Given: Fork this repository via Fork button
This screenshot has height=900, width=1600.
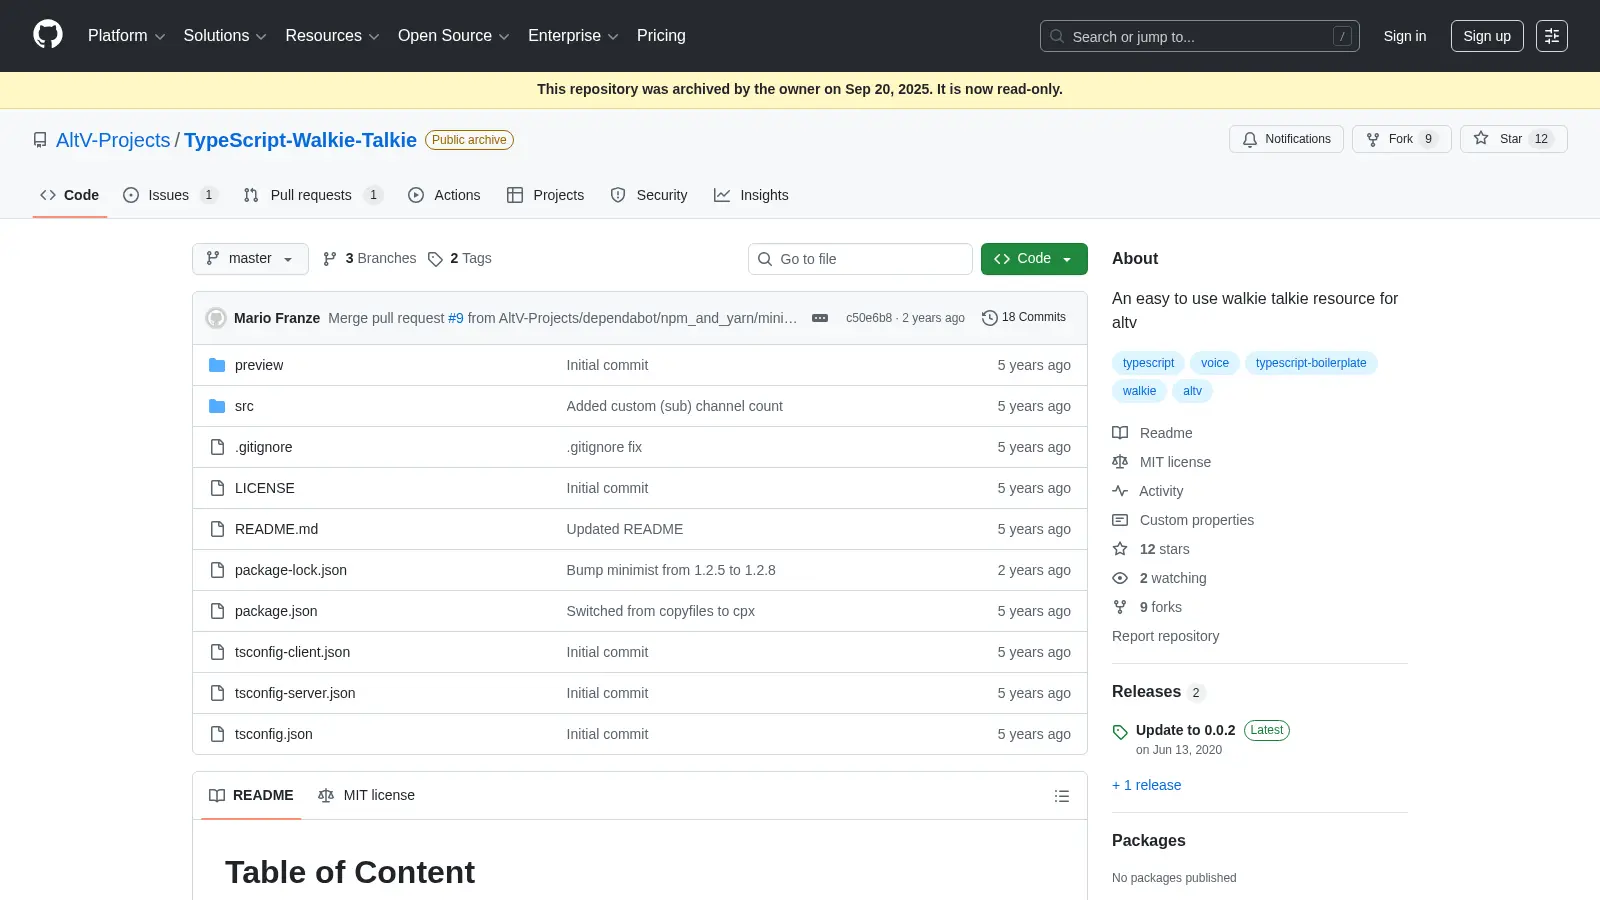Looking at the screenshot, I should [1401, 139].
